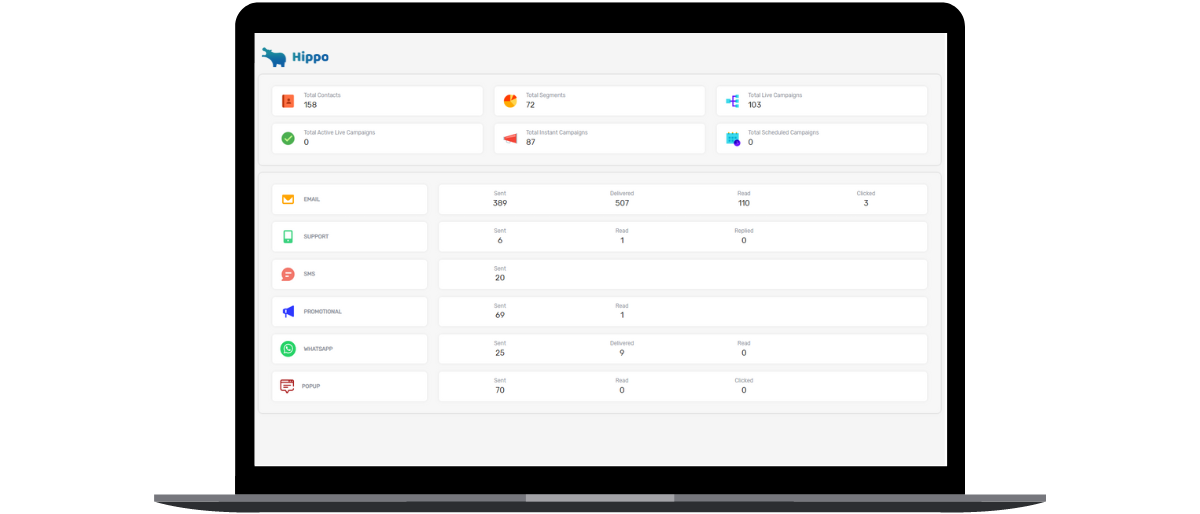Click the Total Instant Campaigns megaphone icon
The width and height of the screenshot is (1200, 514).
[510, 138]
